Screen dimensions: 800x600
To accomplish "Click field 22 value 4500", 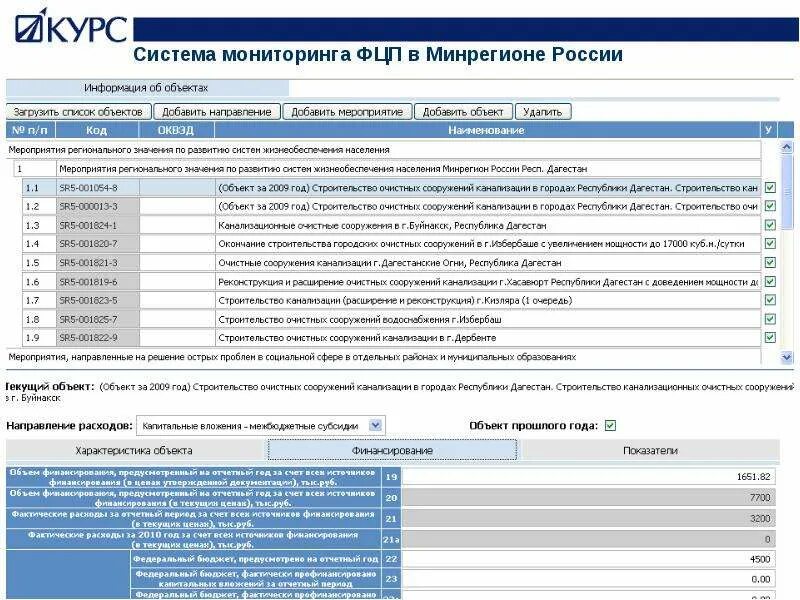I will pyautogui.click(x=589, y=559).
